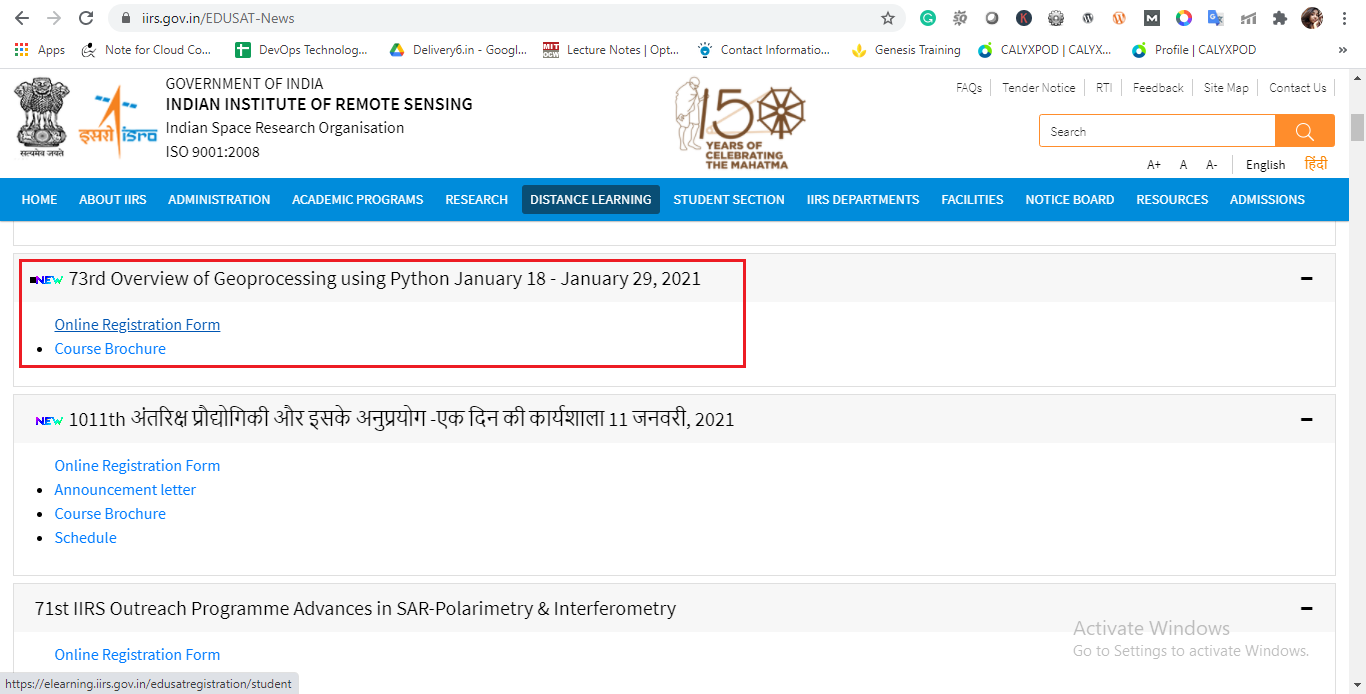Click the Gmail extension icon
Screen dimensions: 1366x694
1151,18
